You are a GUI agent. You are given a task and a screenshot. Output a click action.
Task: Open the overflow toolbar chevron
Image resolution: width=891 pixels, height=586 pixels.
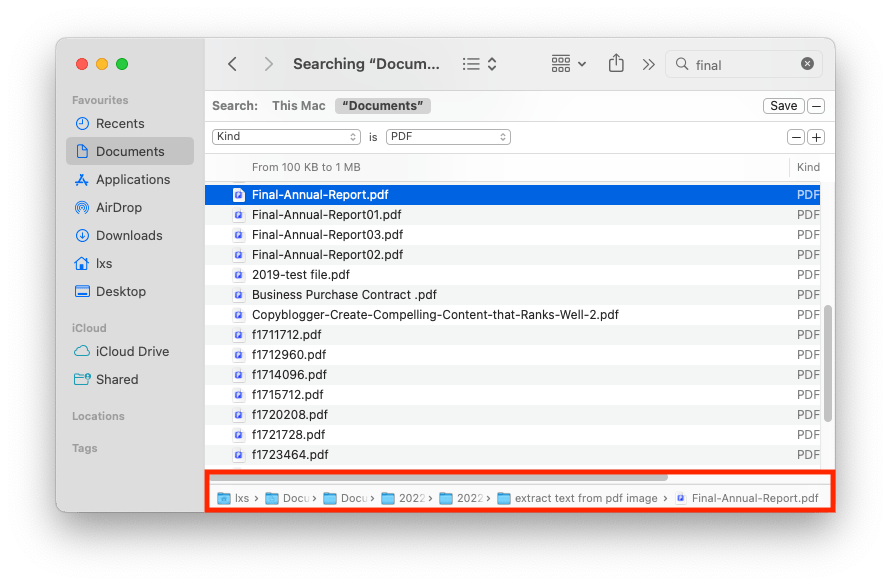pos(648,63)
